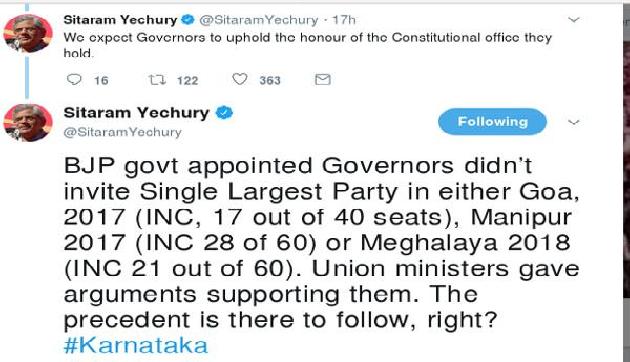Screen dimensions: 630x362
Task: Click the main tweet text about Governors
Action: pyautogui.click(x=321, y=243)
